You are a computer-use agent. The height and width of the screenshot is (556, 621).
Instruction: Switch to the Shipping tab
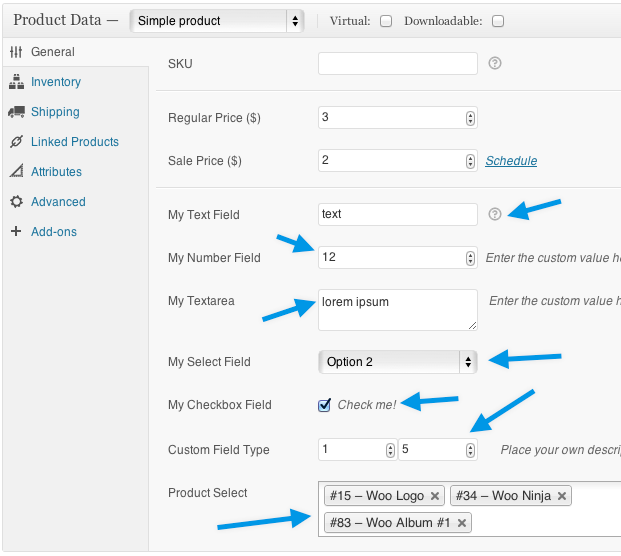[x=55, y=112]
